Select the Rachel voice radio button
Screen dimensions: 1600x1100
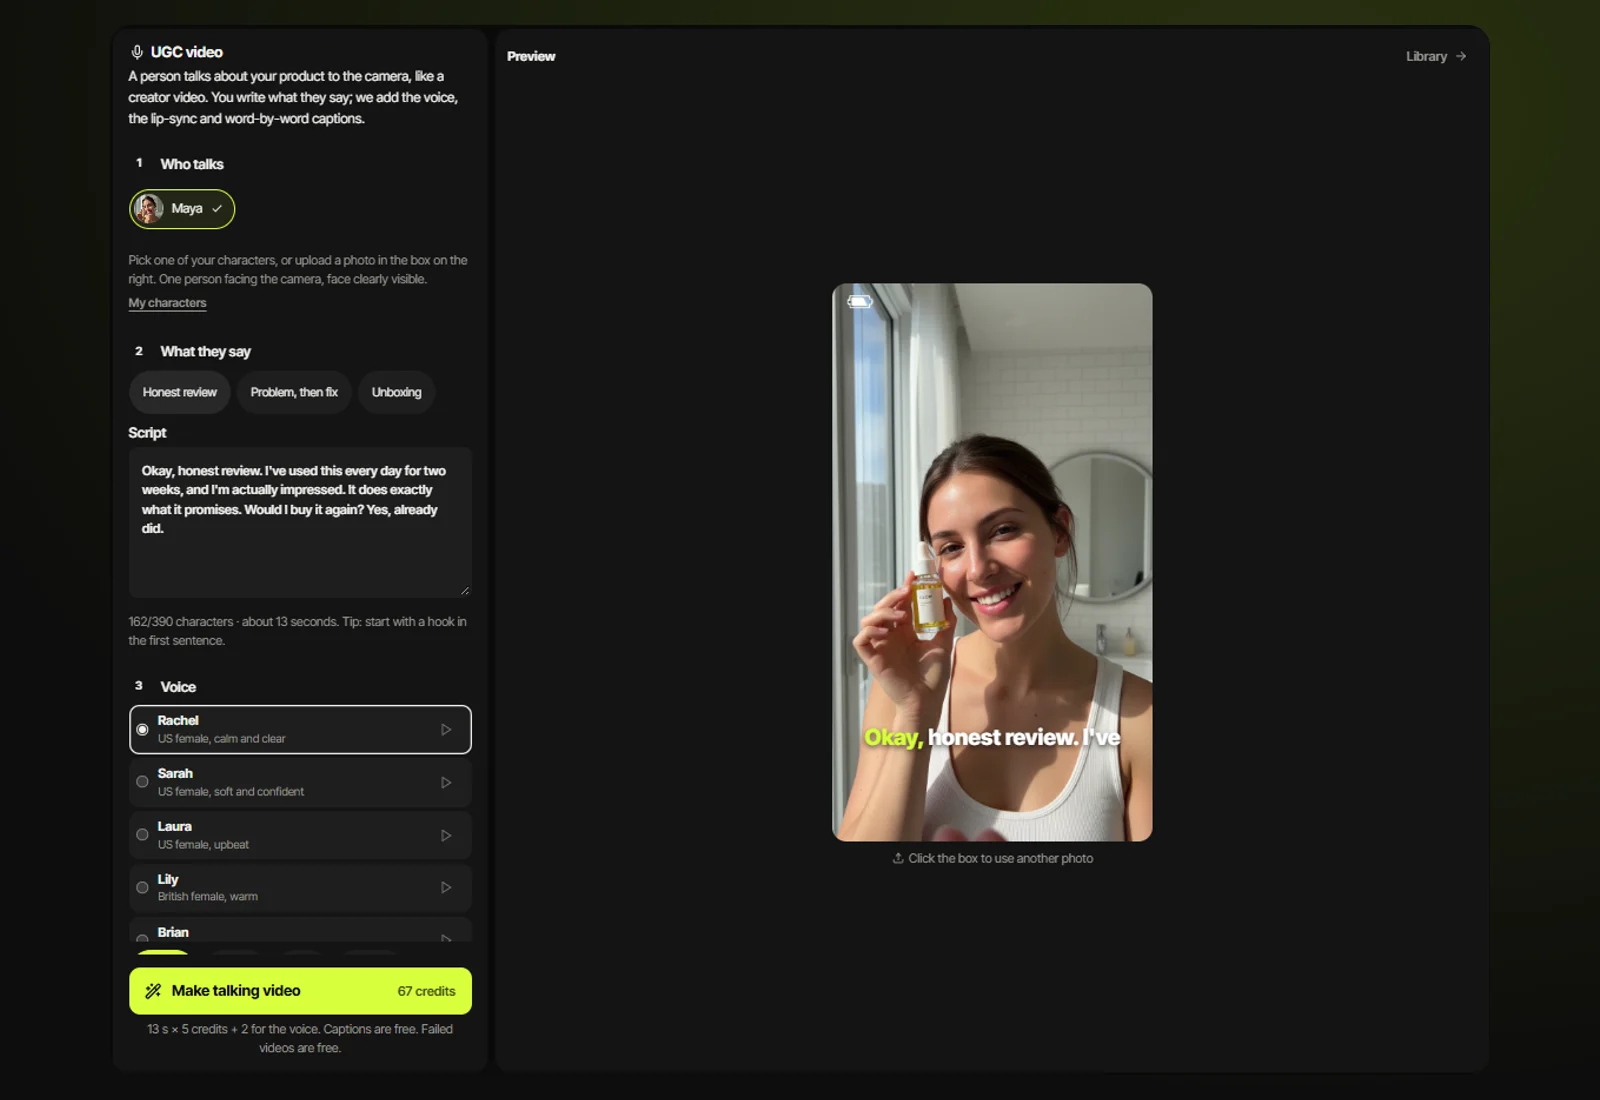click(142, 730)
